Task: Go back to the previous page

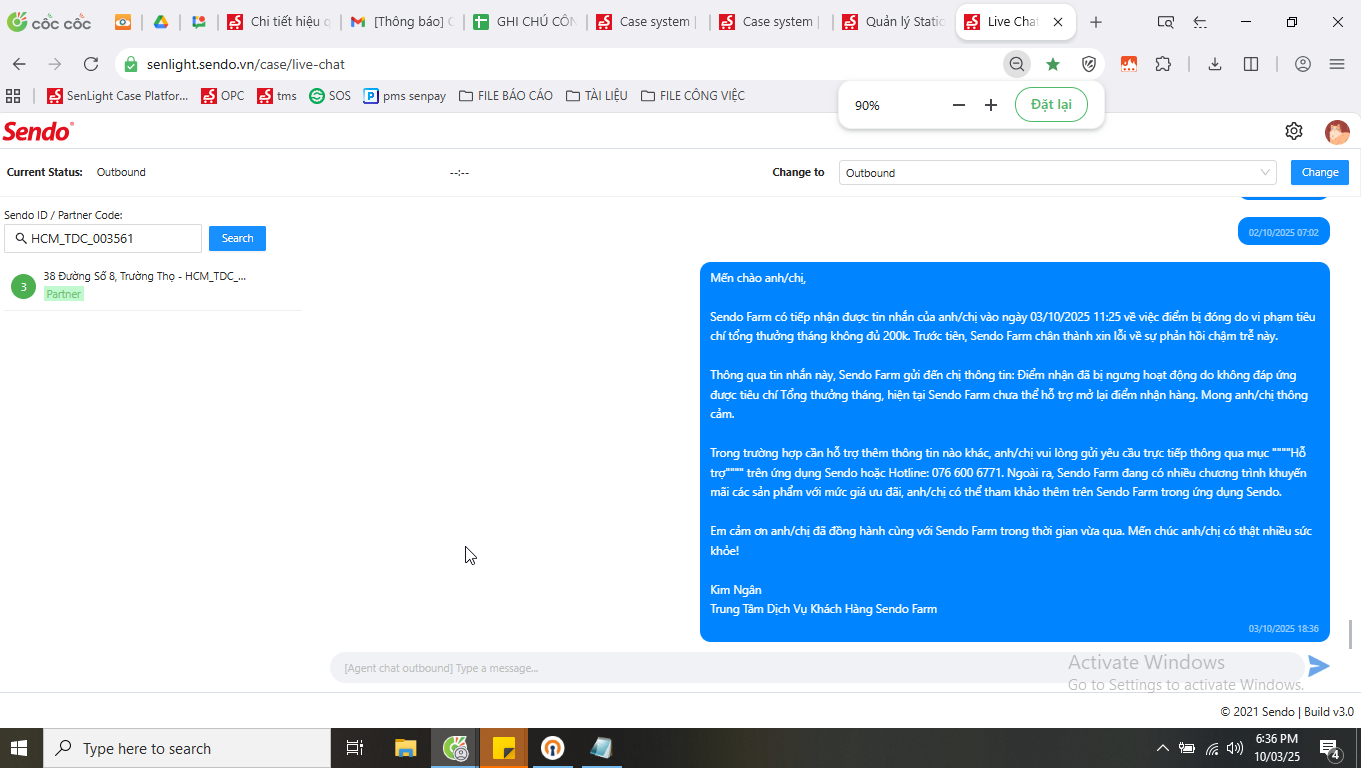Action: 19,64
